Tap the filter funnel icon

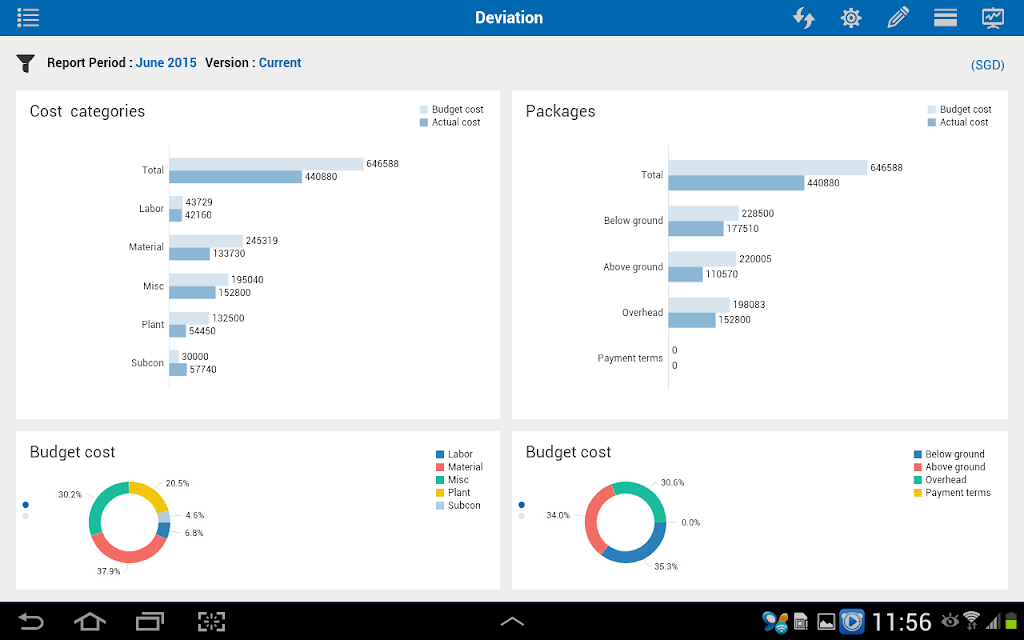click(25, 63)
